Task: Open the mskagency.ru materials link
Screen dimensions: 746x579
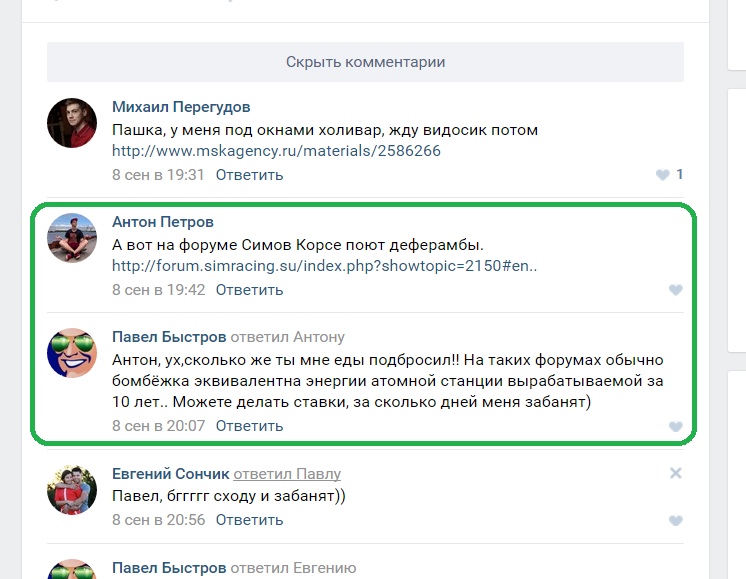Action: [x=276, y=151]
